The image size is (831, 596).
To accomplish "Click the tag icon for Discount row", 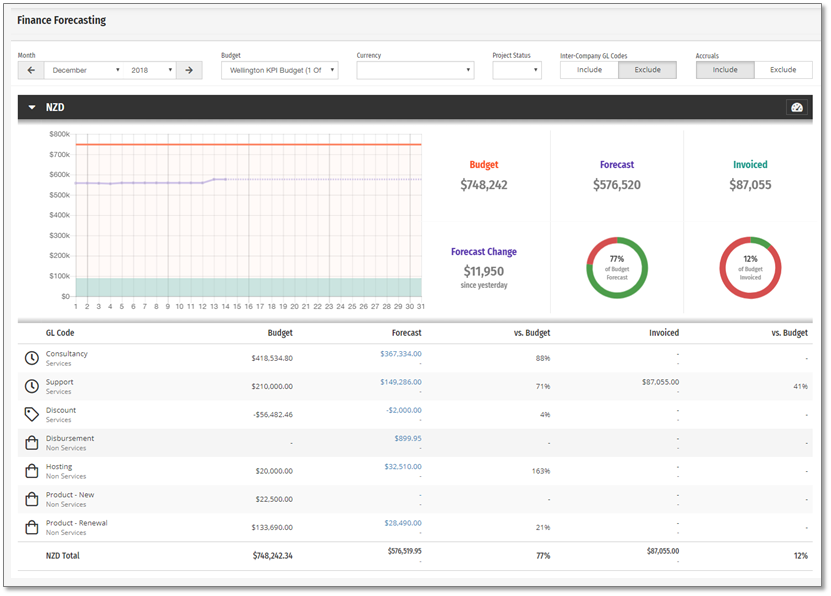I will [x=32, y=414].
